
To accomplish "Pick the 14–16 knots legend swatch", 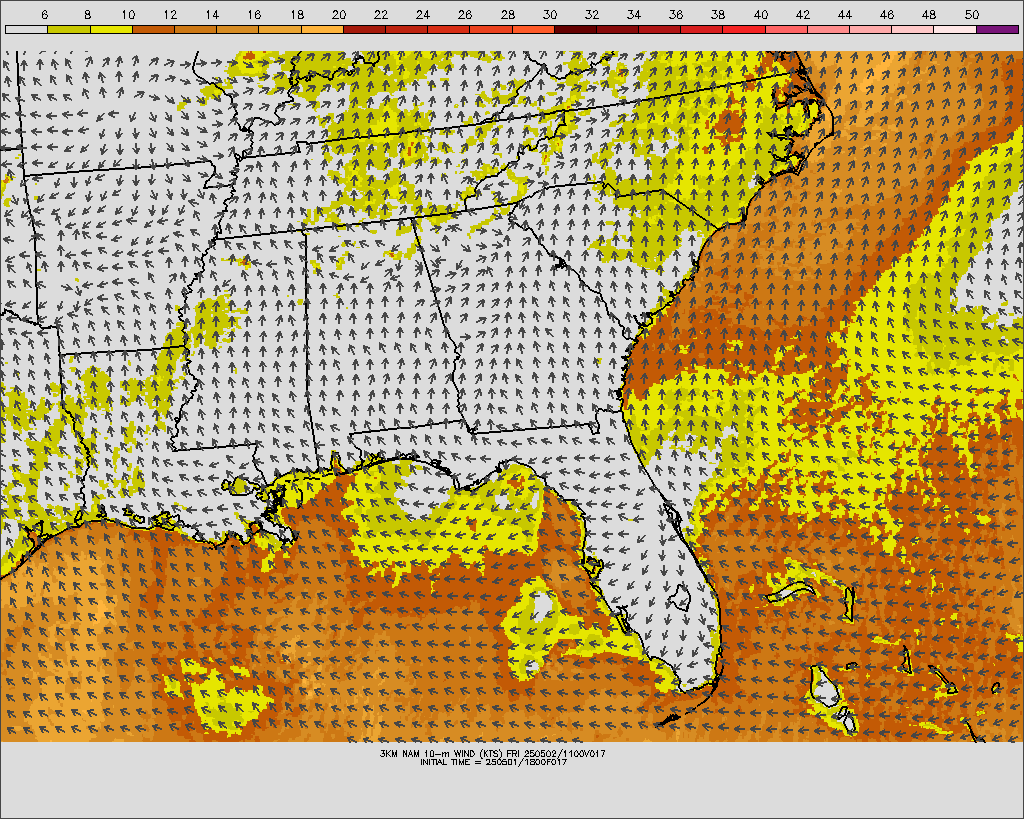I will tap(238, 29).
